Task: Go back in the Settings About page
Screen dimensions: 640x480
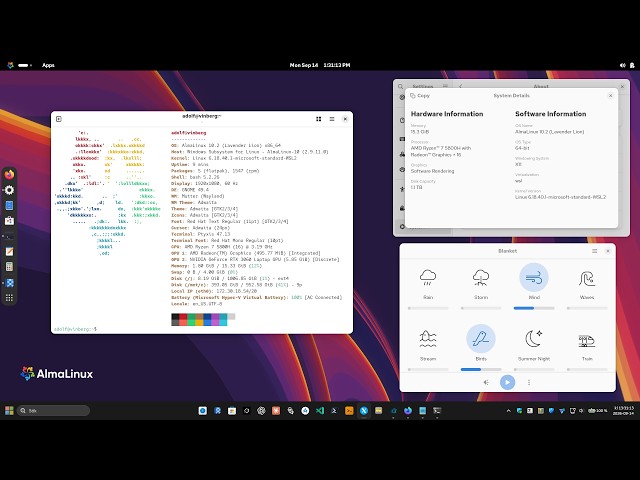Action: point(460,86)
